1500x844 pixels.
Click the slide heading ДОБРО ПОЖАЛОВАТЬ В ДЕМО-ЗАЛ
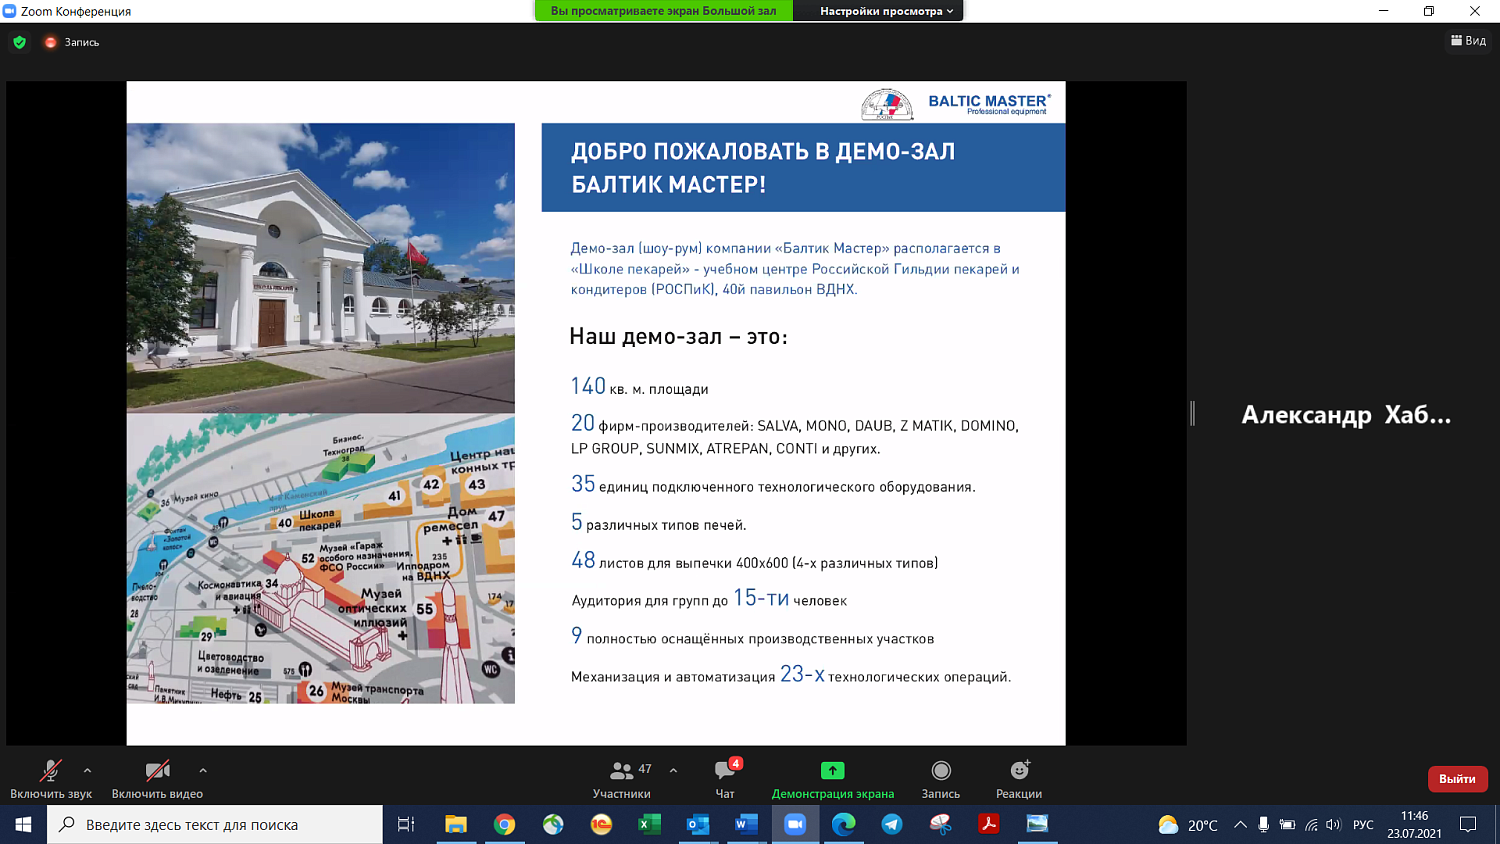[763, 152]
